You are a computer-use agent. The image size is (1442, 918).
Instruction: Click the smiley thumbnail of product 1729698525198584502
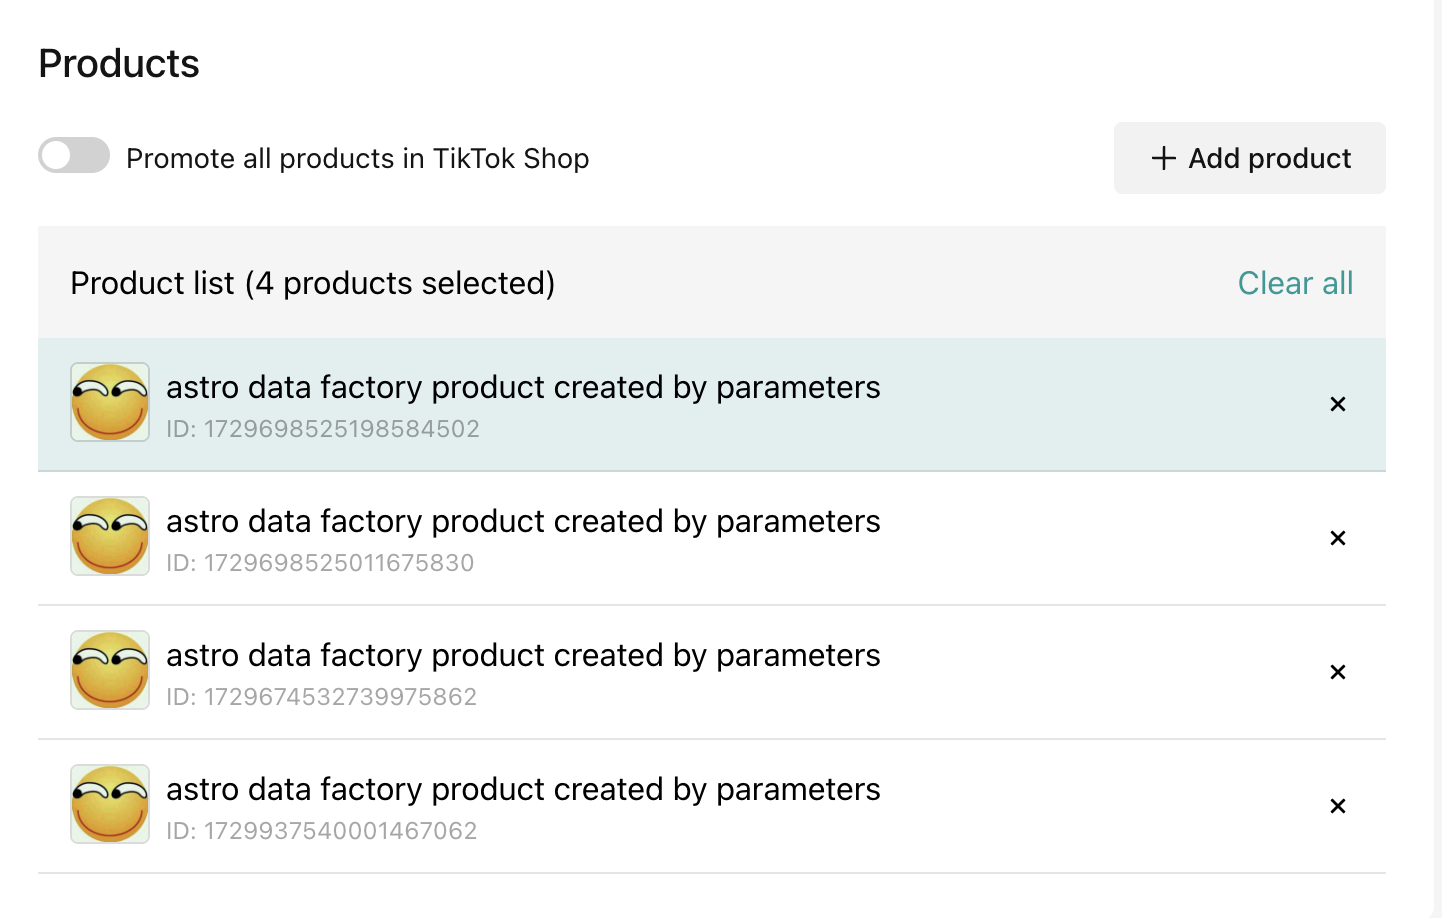point(110,402)
